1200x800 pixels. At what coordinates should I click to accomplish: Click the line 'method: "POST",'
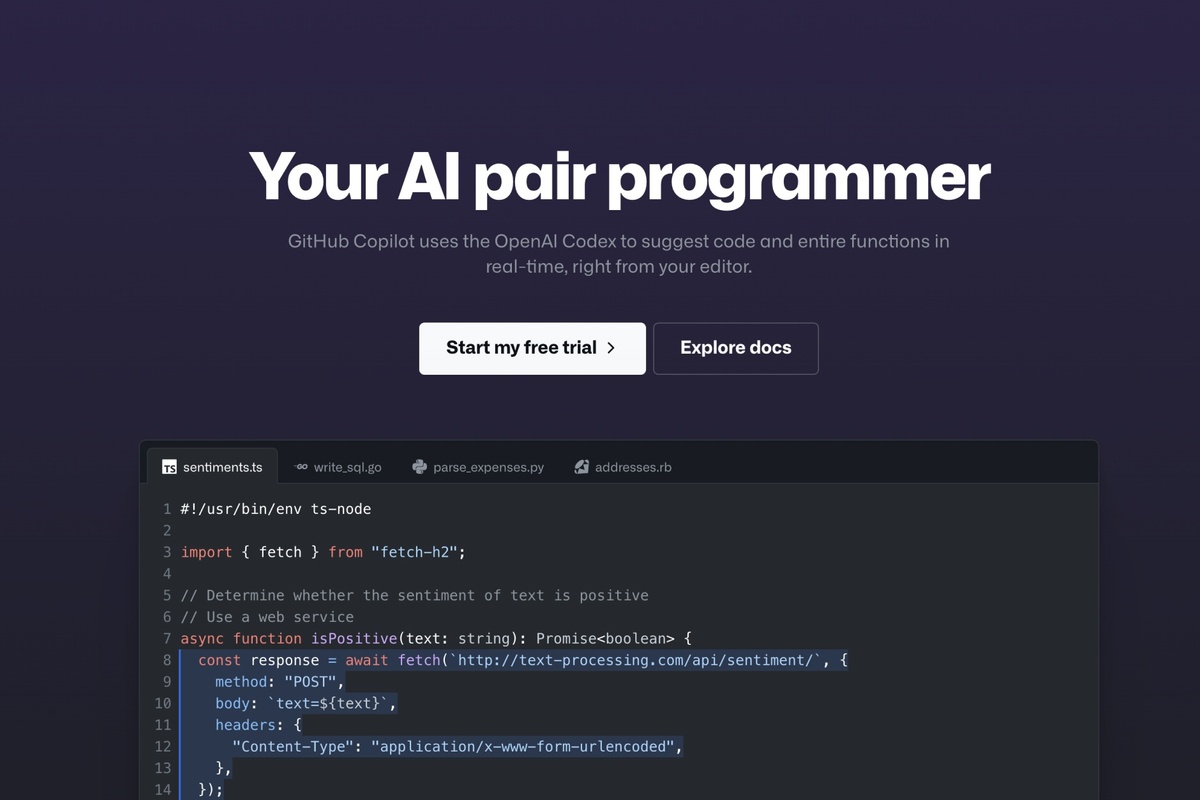click(280, 682)
